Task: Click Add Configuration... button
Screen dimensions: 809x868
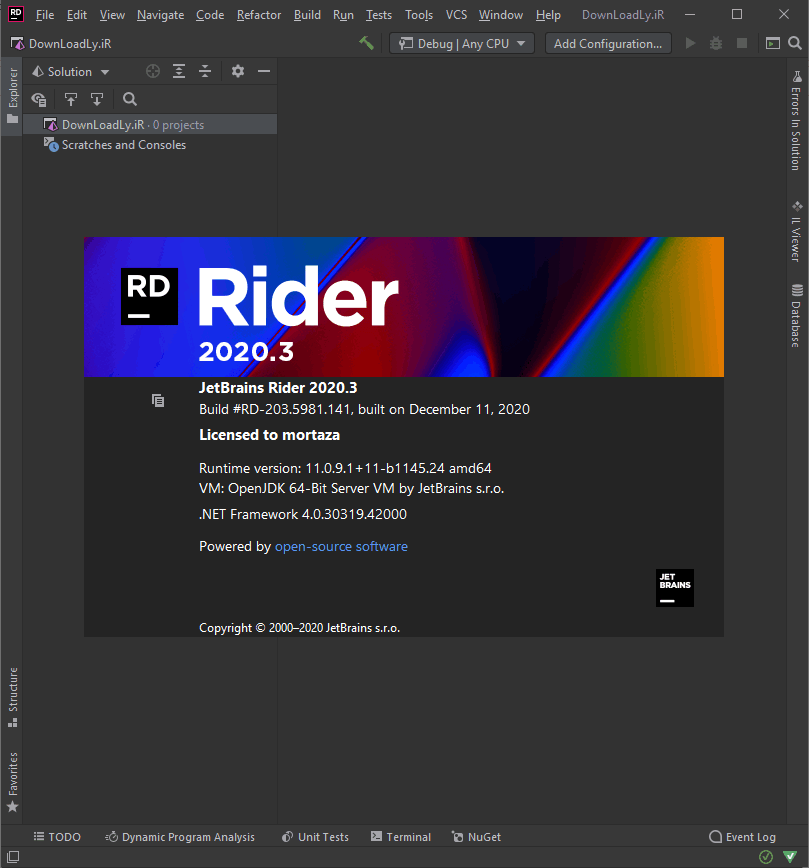Action: coord(608,43)
